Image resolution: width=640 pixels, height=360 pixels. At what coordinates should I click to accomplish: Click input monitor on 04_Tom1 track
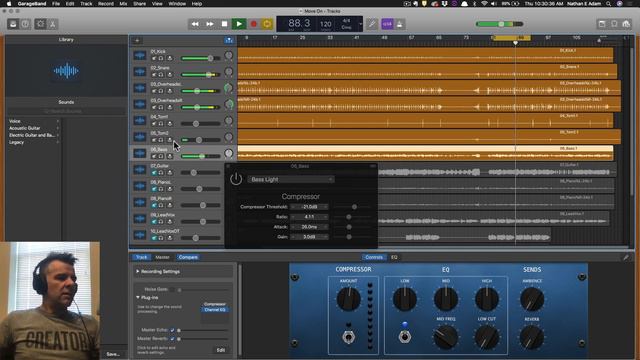tap(170, 124)
